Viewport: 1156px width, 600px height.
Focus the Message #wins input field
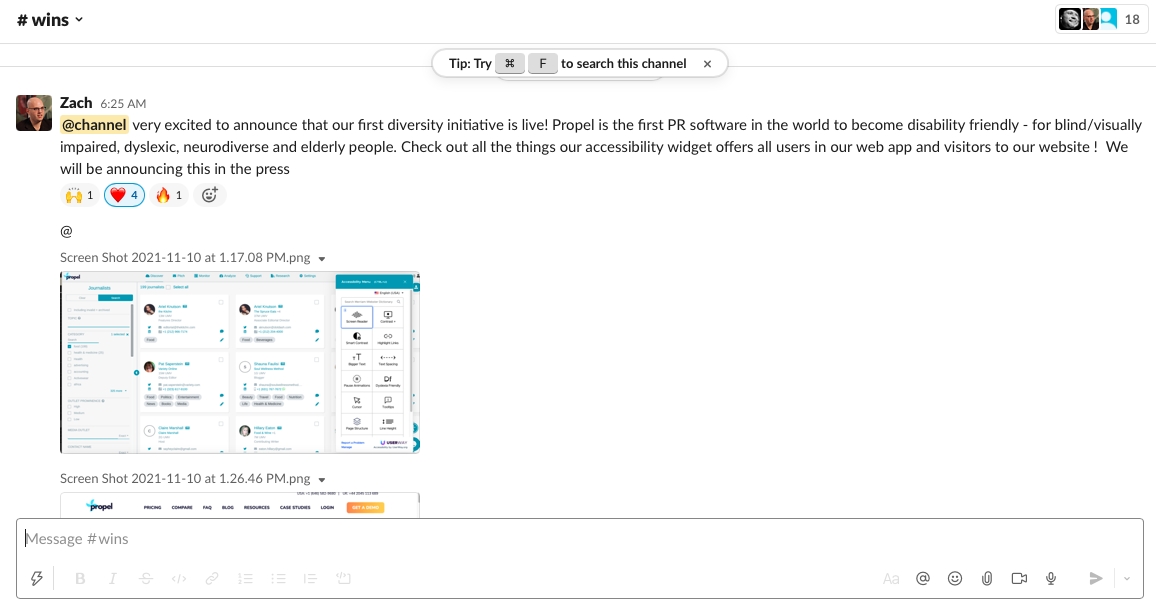pos(579,539)
